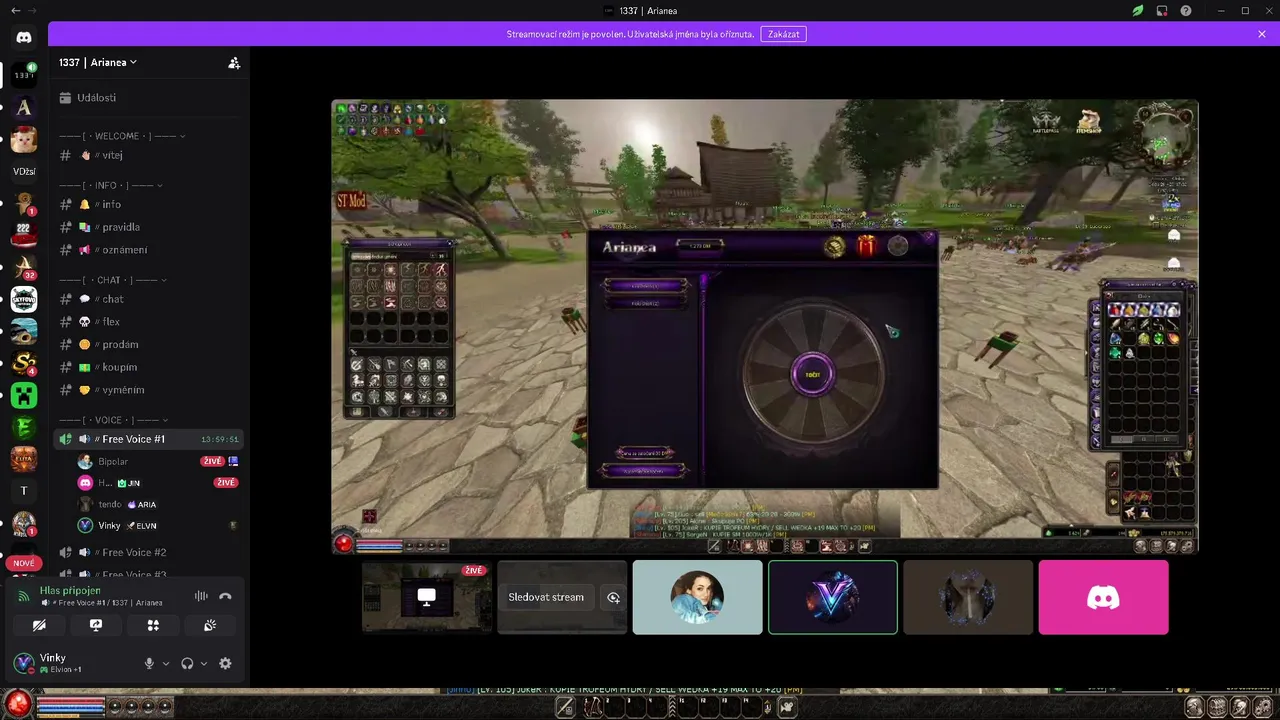Screen dimensions: 1280x720
Task: Open microphone input options dropdown
Action: tap(166, 663)
